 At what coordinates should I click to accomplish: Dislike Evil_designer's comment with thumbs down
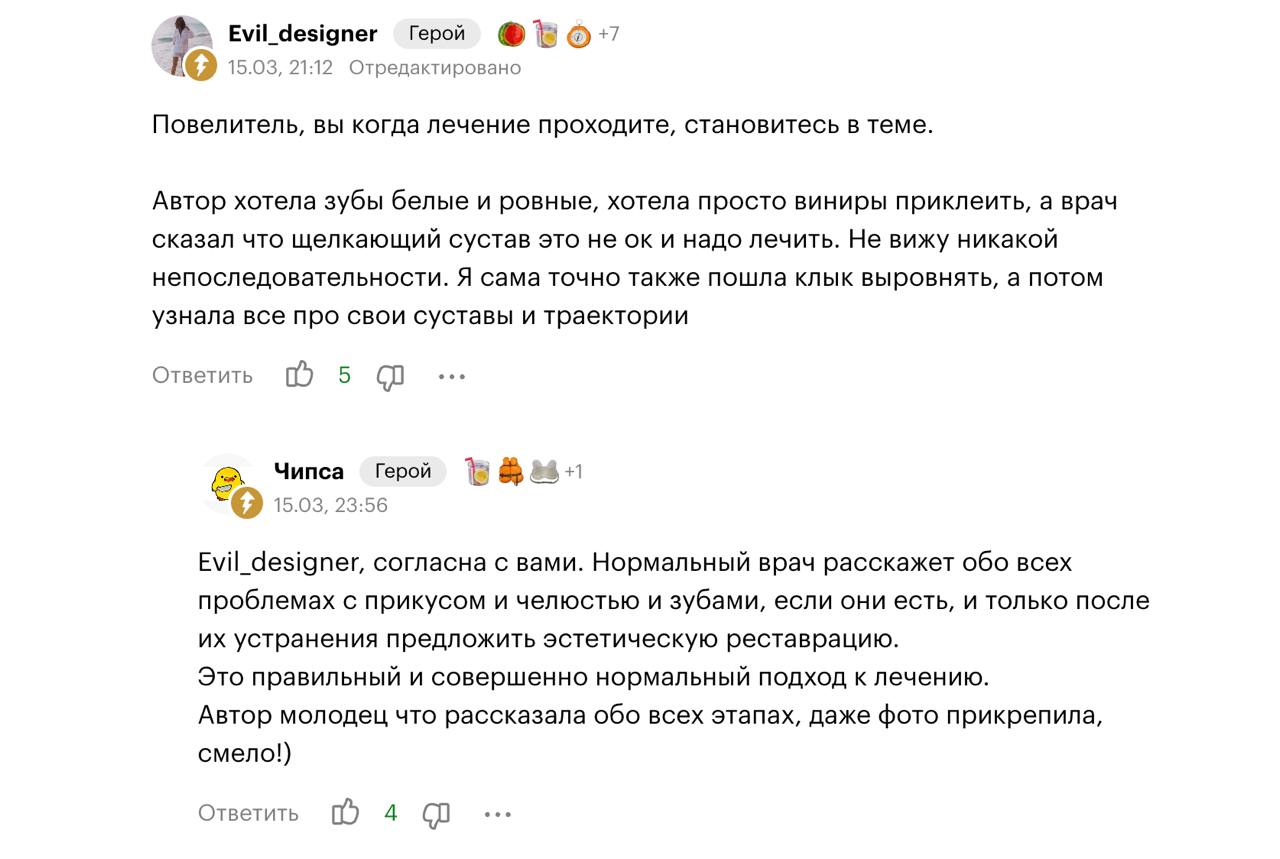390,376
